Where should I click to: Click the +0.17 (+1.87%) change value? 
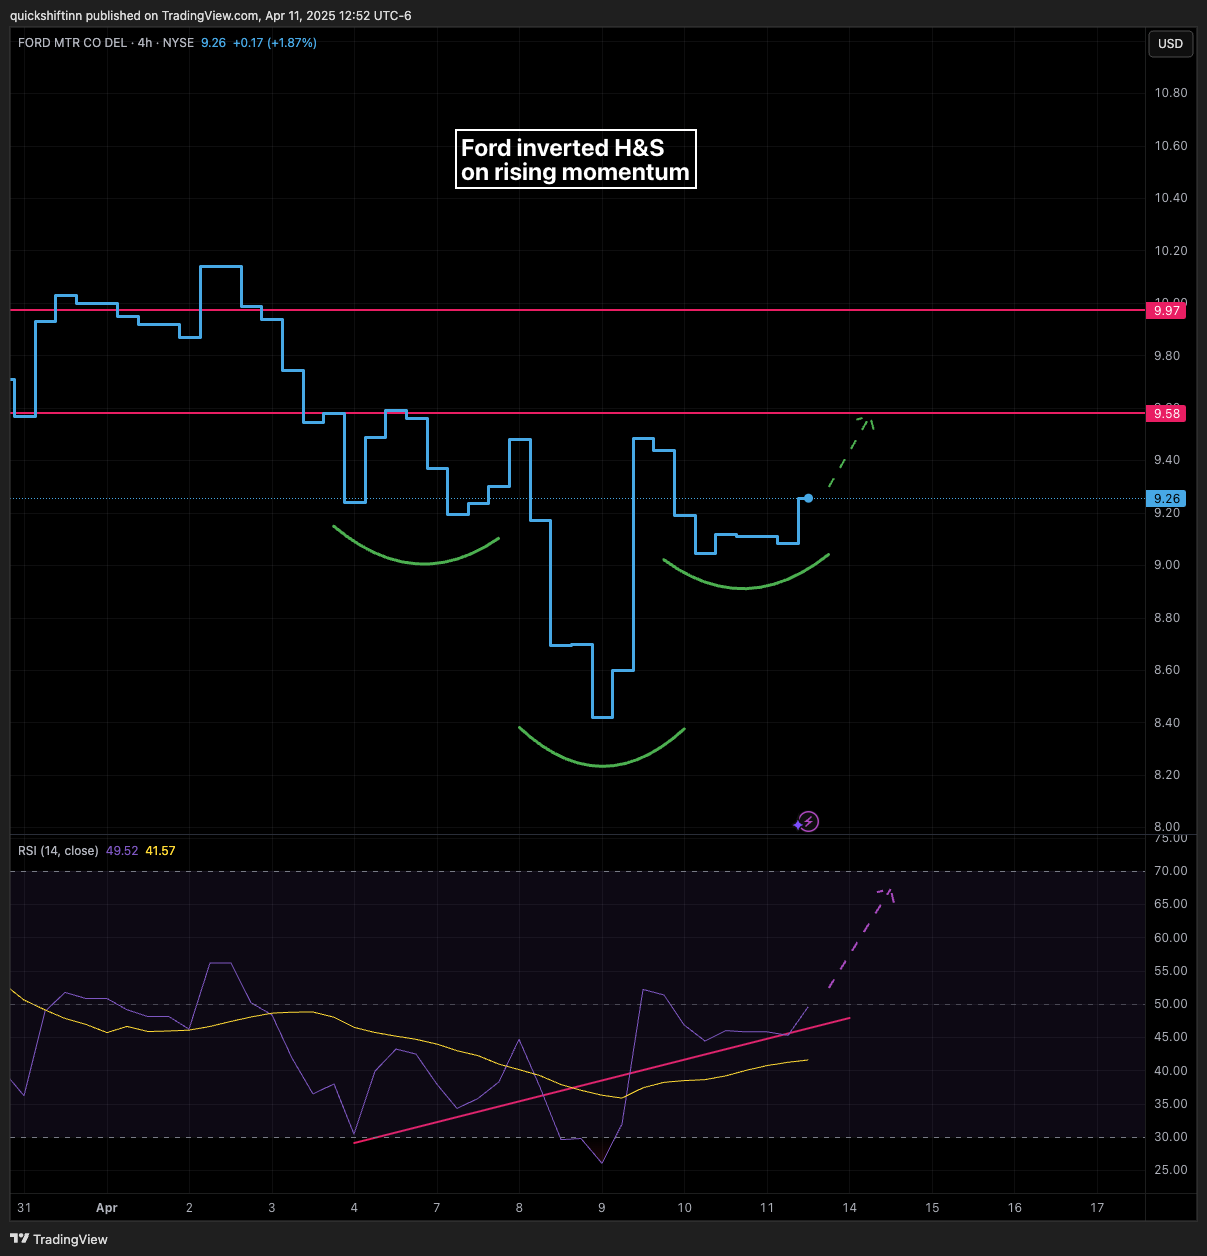(275, 43)
